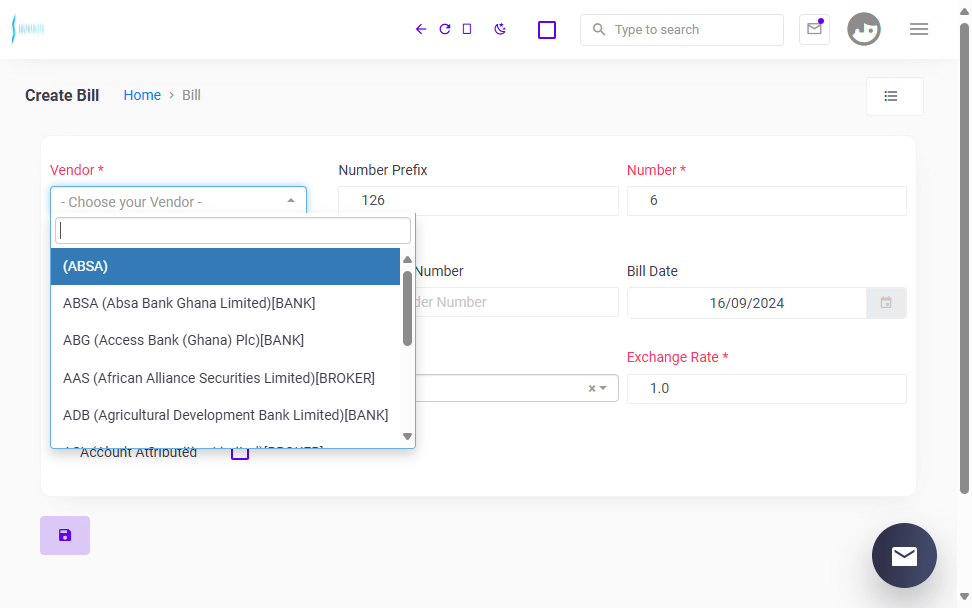The height and width of the screenshot is (608, 972).
Task: Click vendor list scroll up arrow
Action: [407, 260]
